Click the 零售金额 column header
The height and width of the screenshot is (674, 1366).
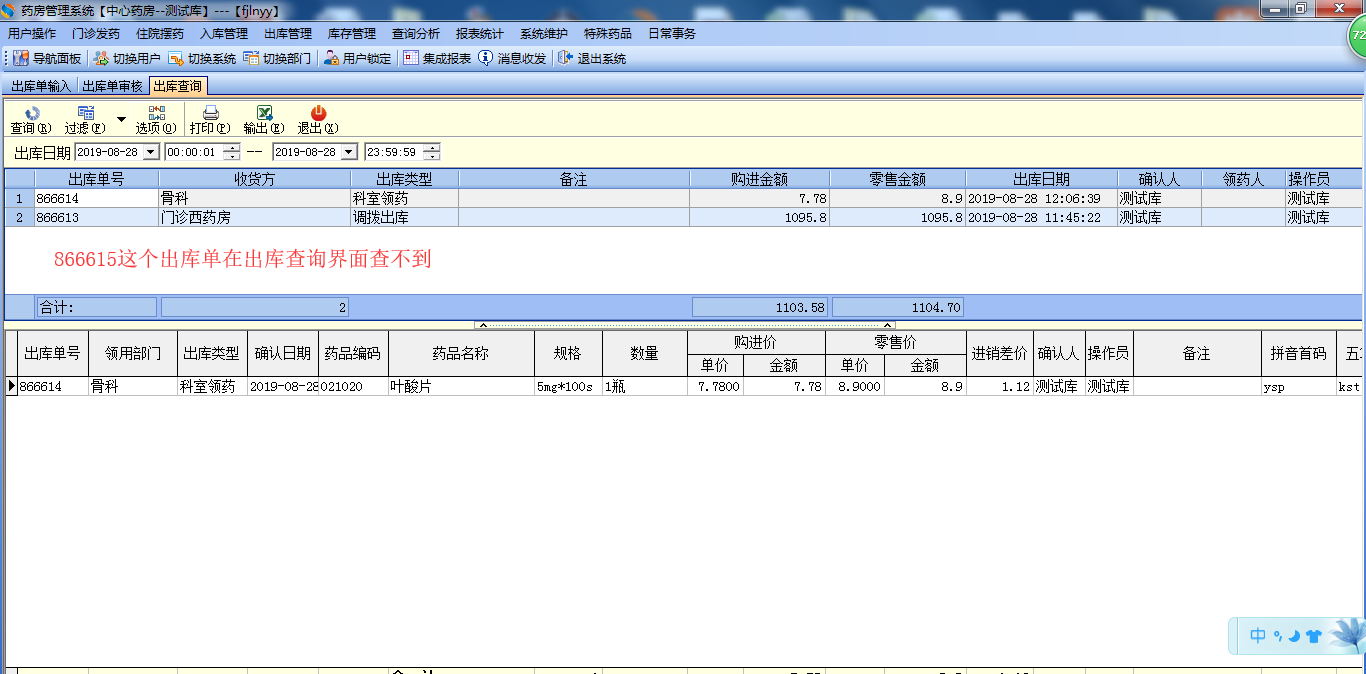[897, 179]
